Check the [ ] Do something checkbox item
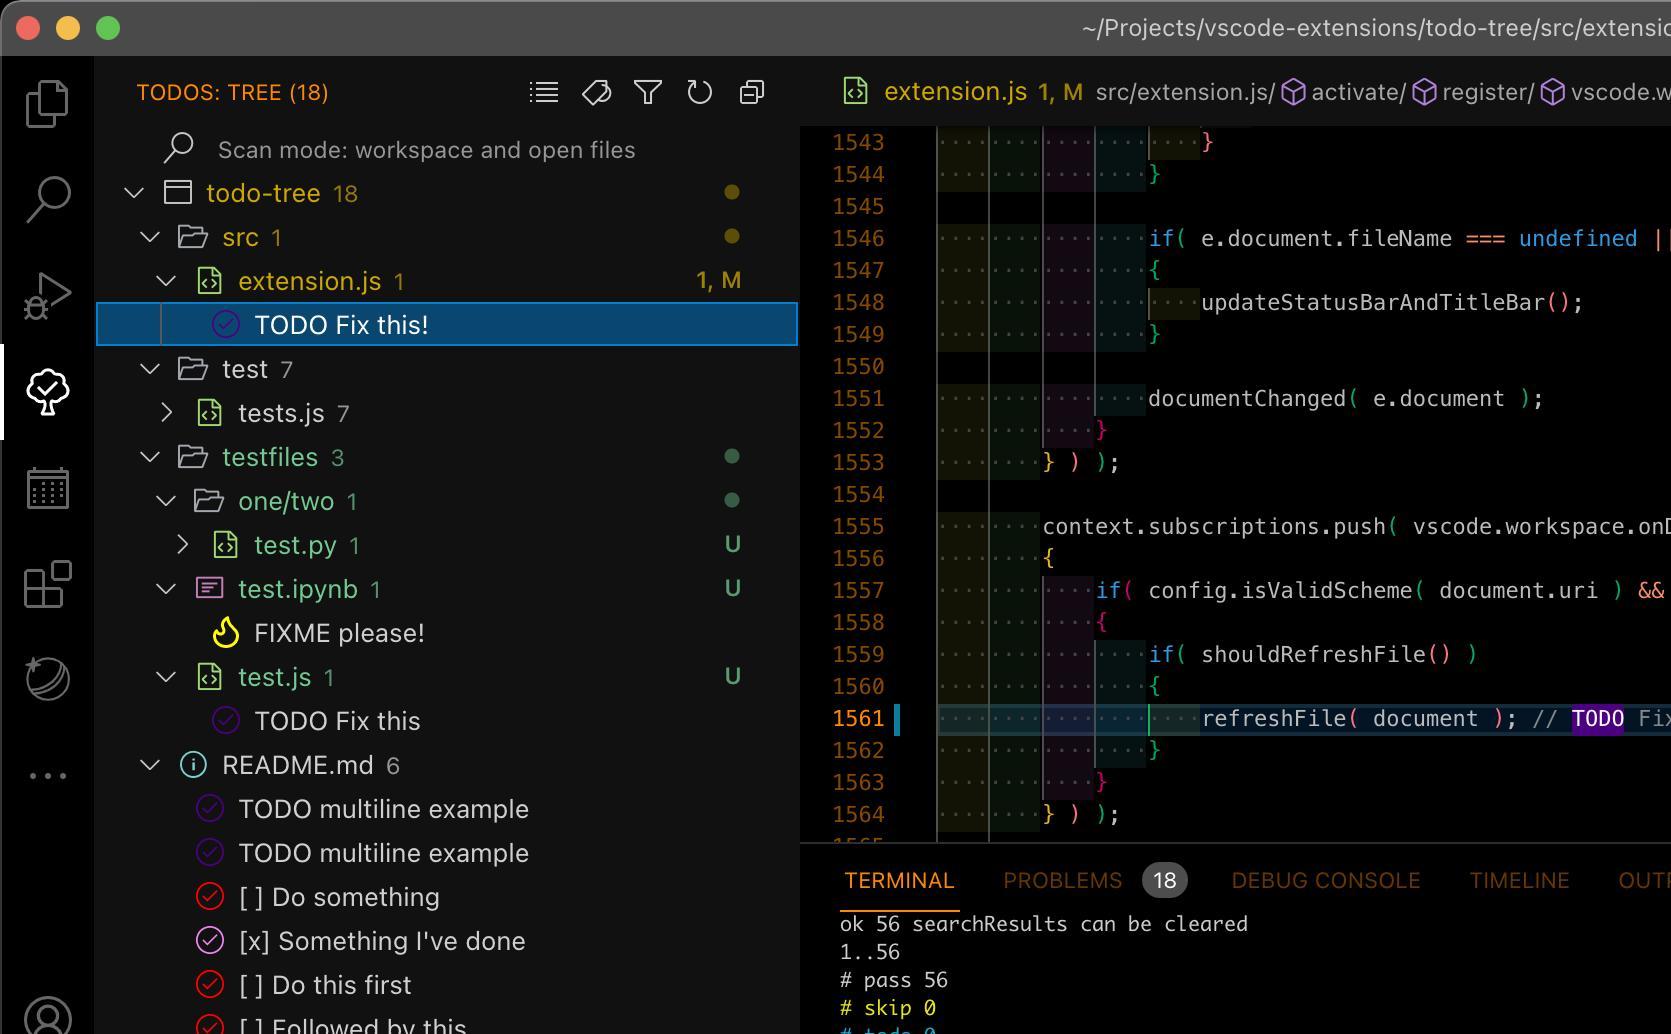The width and height of the screenshot is (1671, 1034). 339,897
